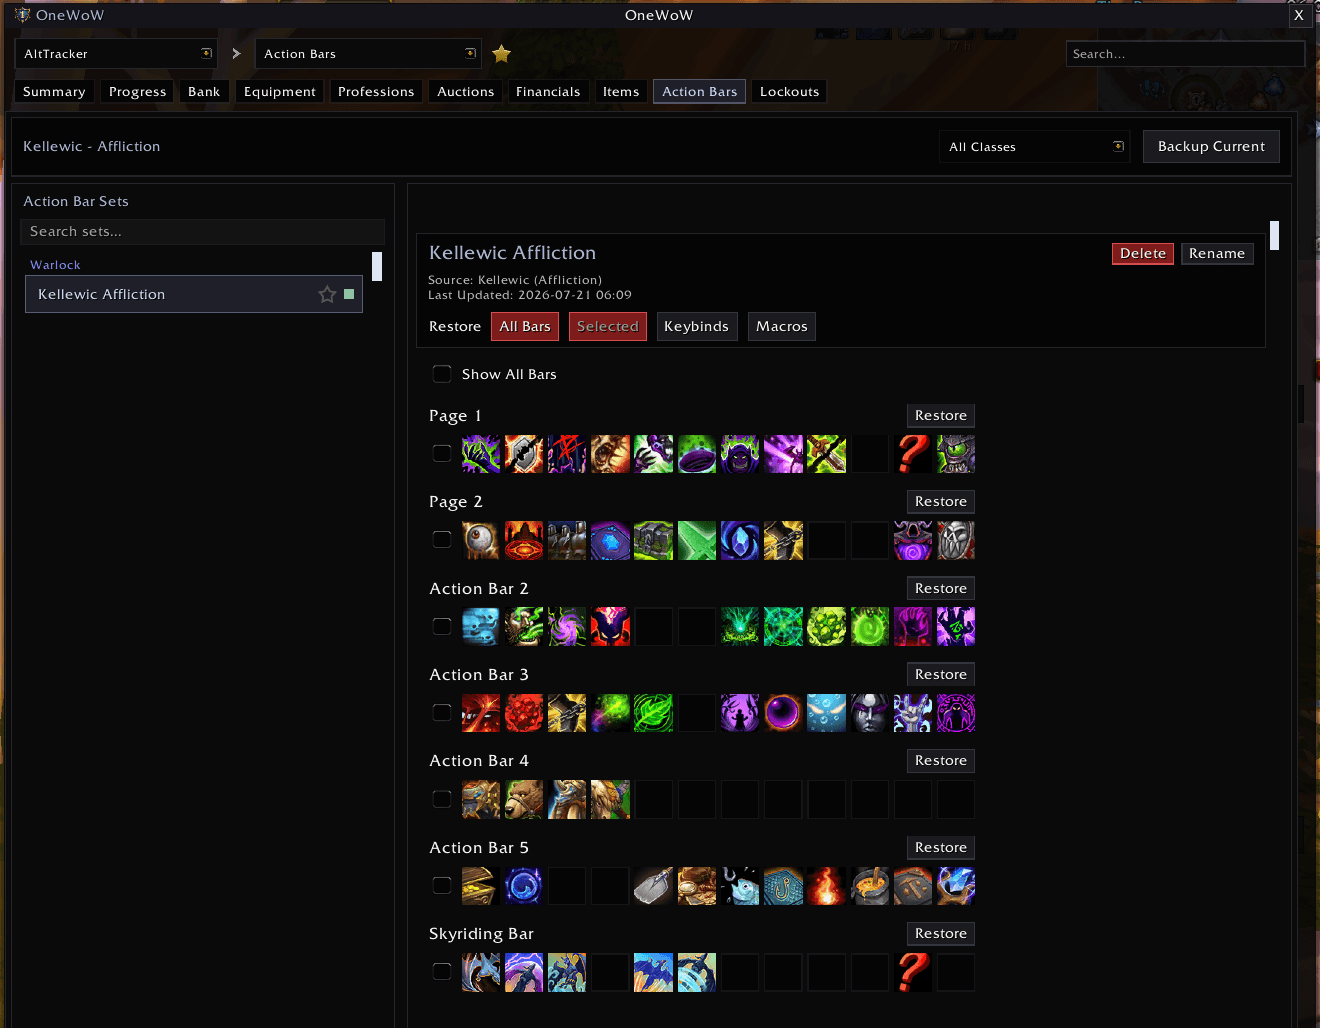The width and height of the screenshot is (1320, 1028).
Task: Select the icy blue skulls icon on Action Bar 2
Action: pyautogui.click(x=481, y=627)
